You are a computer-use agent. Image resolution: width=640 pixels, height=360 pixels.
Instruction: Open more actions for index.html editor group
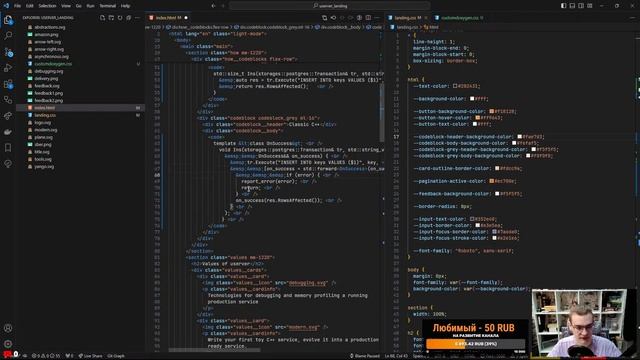point(377,18)
